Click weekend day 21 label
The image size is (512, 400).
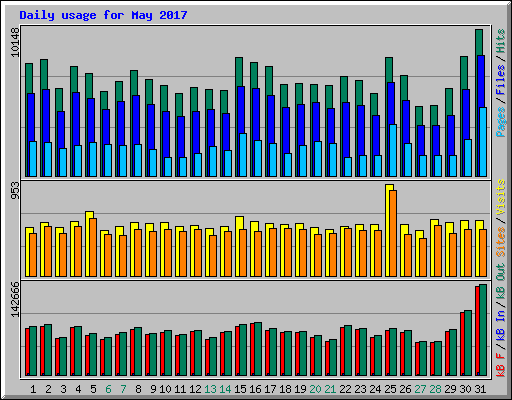click(330, 389)
